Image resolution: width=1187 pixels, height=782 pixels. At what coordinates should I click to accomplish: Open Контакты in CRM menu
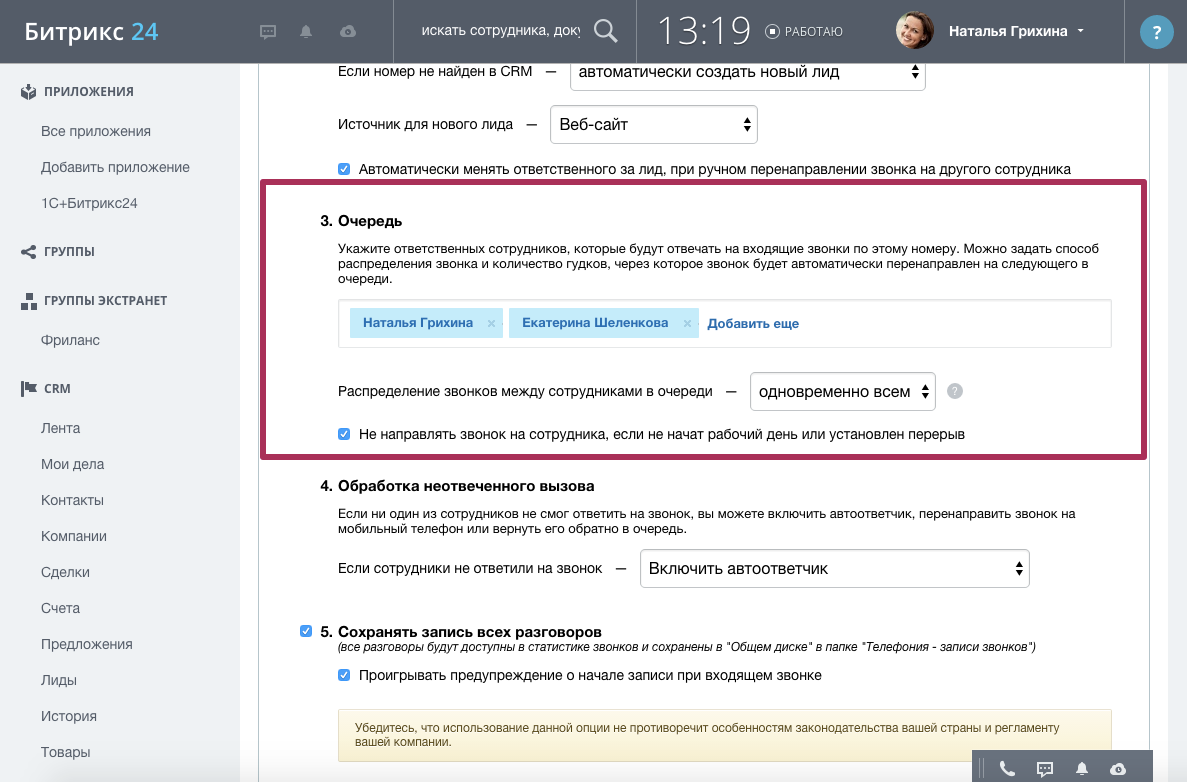pos(72,500)
